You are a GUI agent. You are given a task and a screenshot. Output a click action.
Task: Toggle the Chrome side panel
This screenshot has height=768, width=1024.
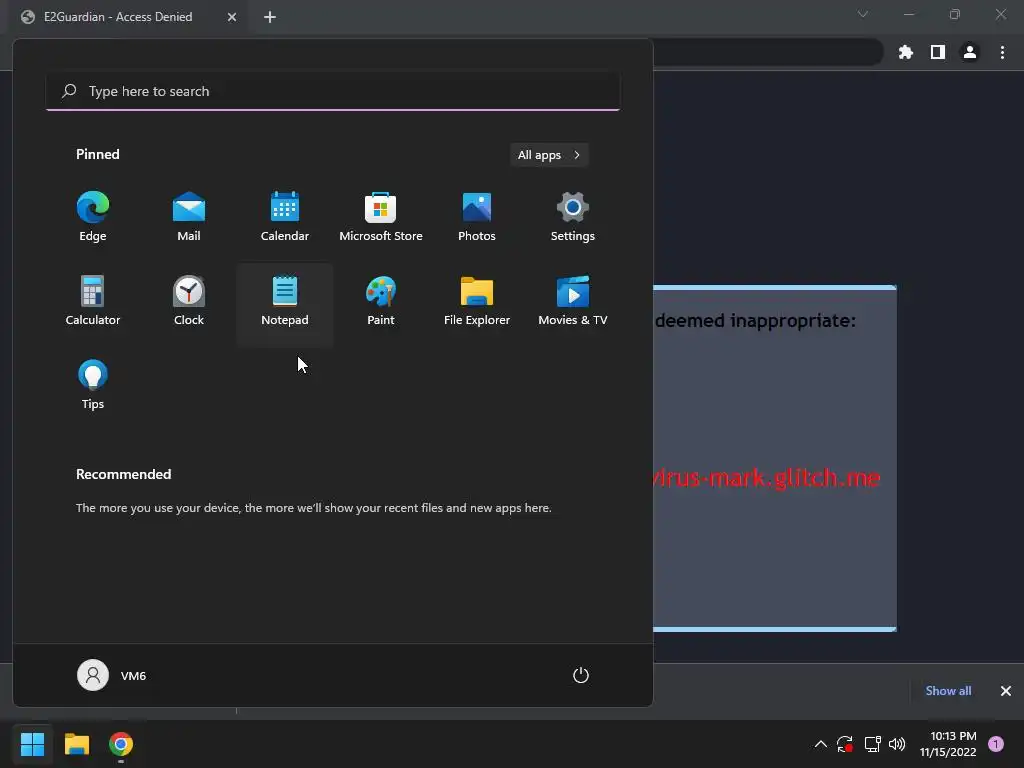point(938,52)
